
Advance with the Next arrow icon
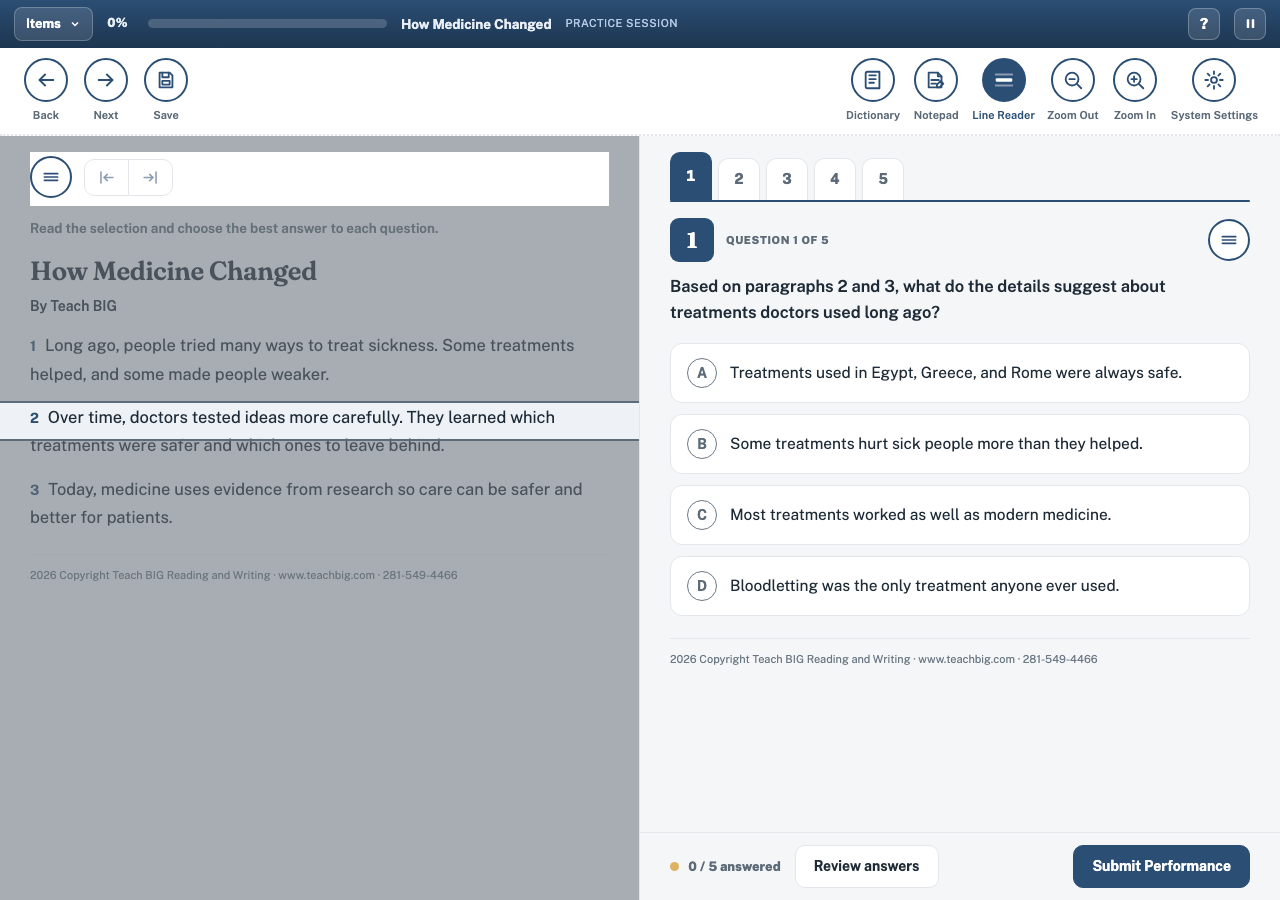[106, 80]
